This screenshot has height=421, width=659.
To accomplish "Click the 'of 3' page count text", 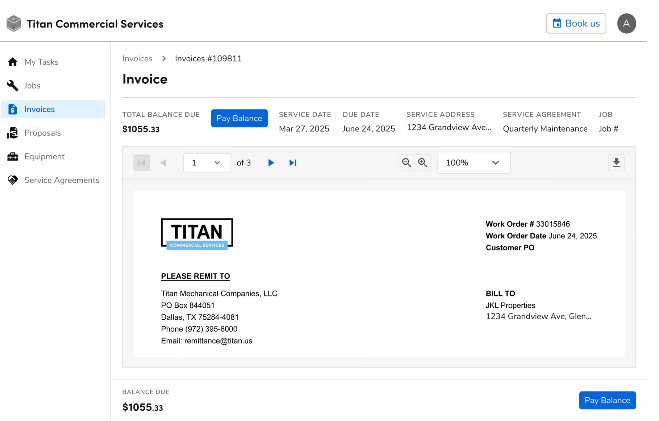I will click(243, 163).
